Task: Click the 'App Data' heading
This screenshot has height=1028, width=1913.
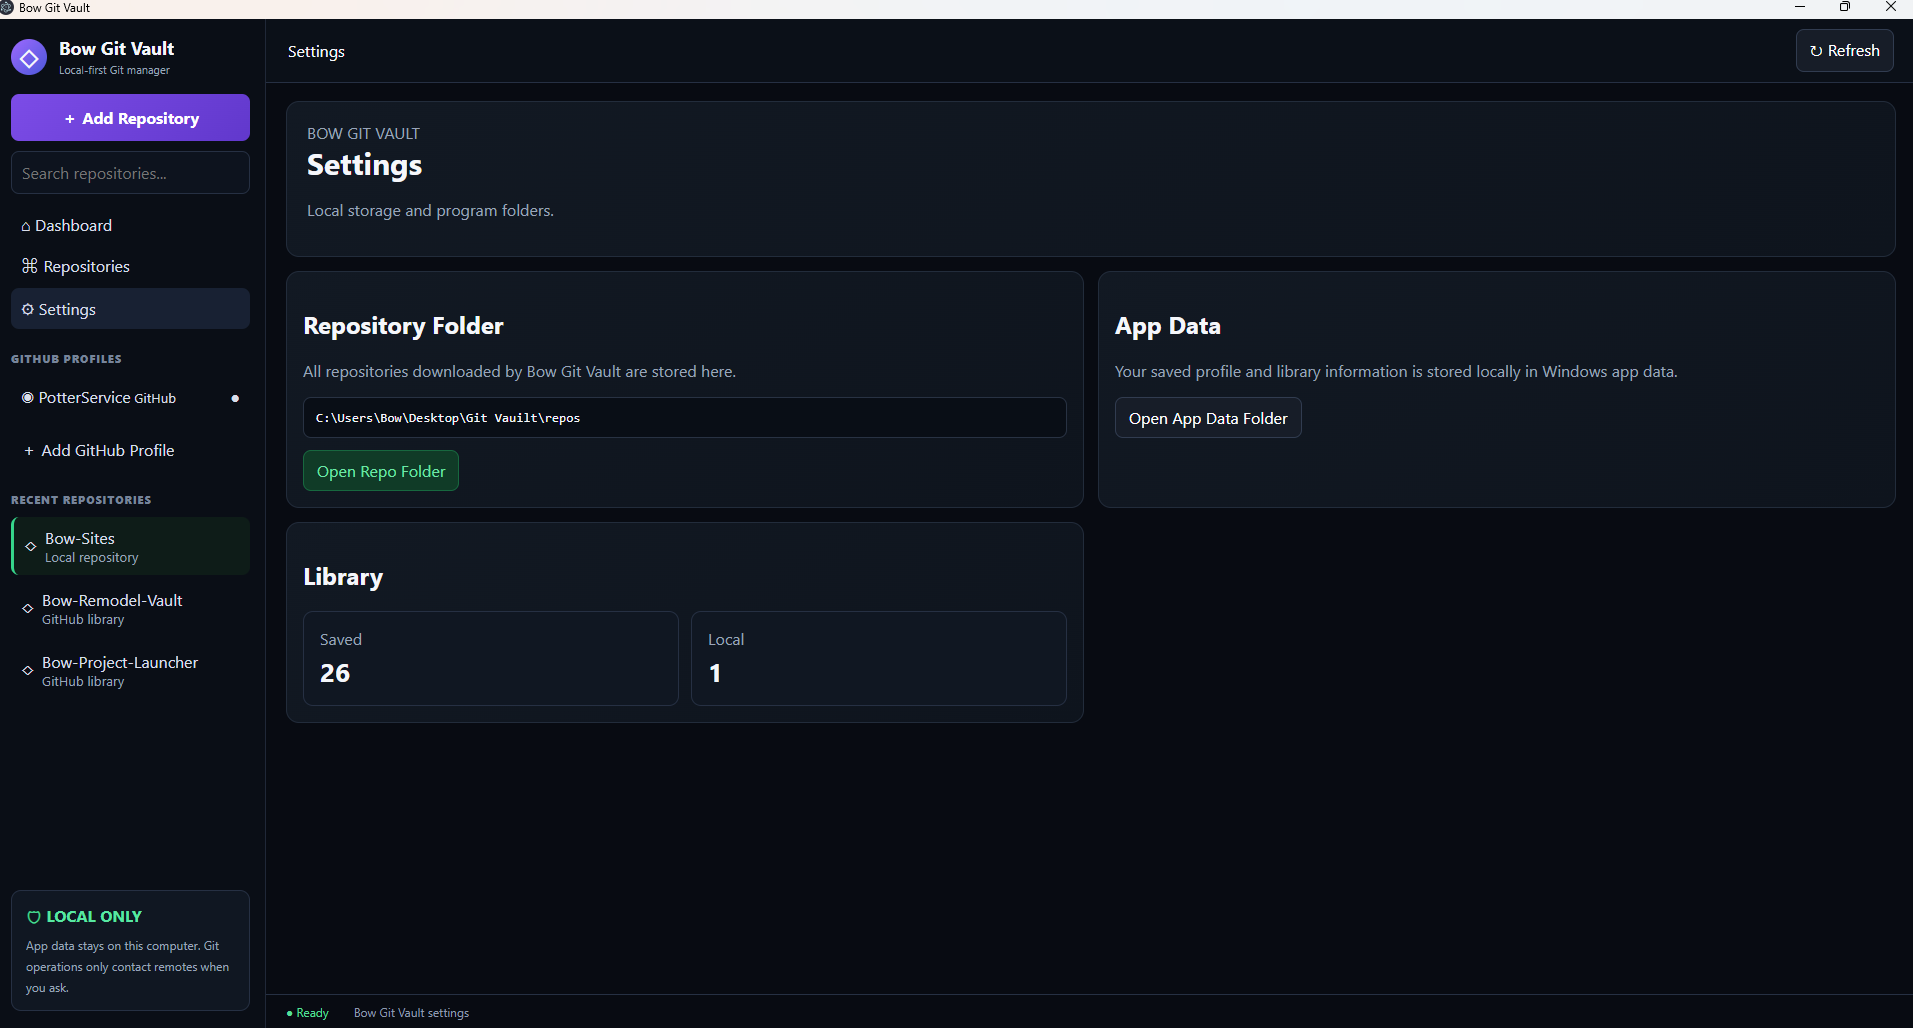Action: coord(1168,326)
